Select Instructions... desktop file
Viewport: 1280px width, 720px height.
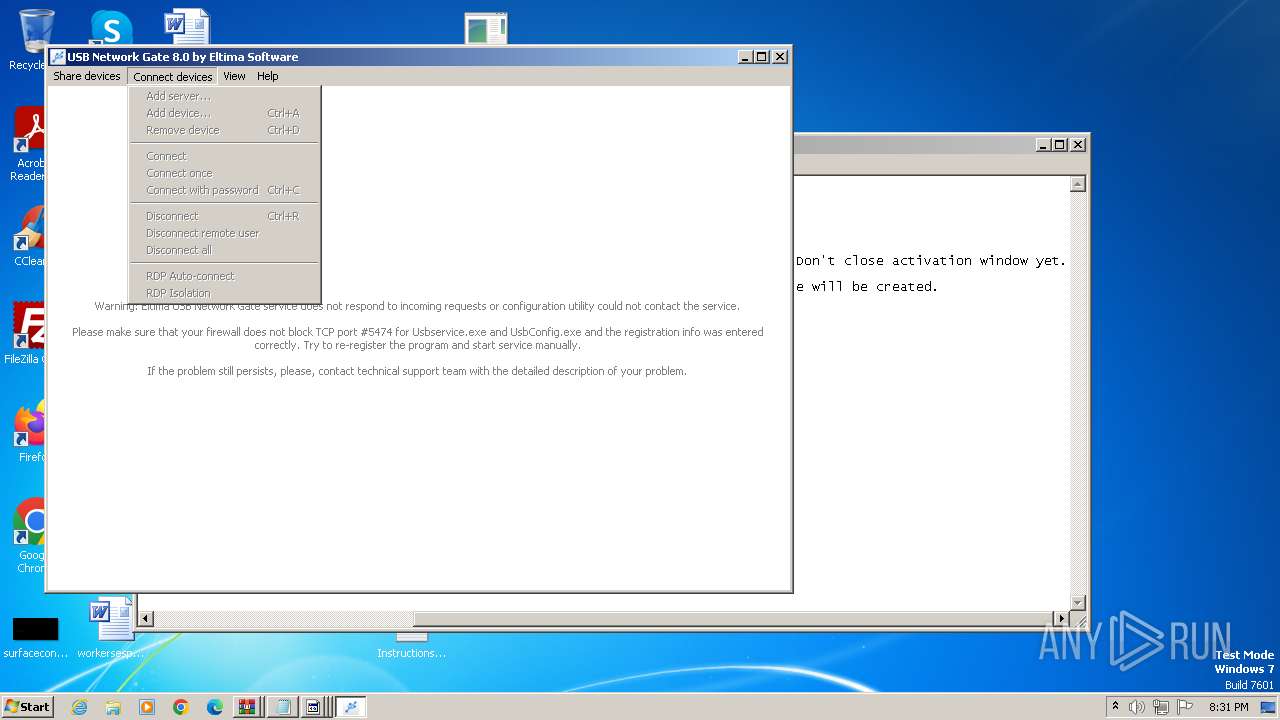click(411, 646)
